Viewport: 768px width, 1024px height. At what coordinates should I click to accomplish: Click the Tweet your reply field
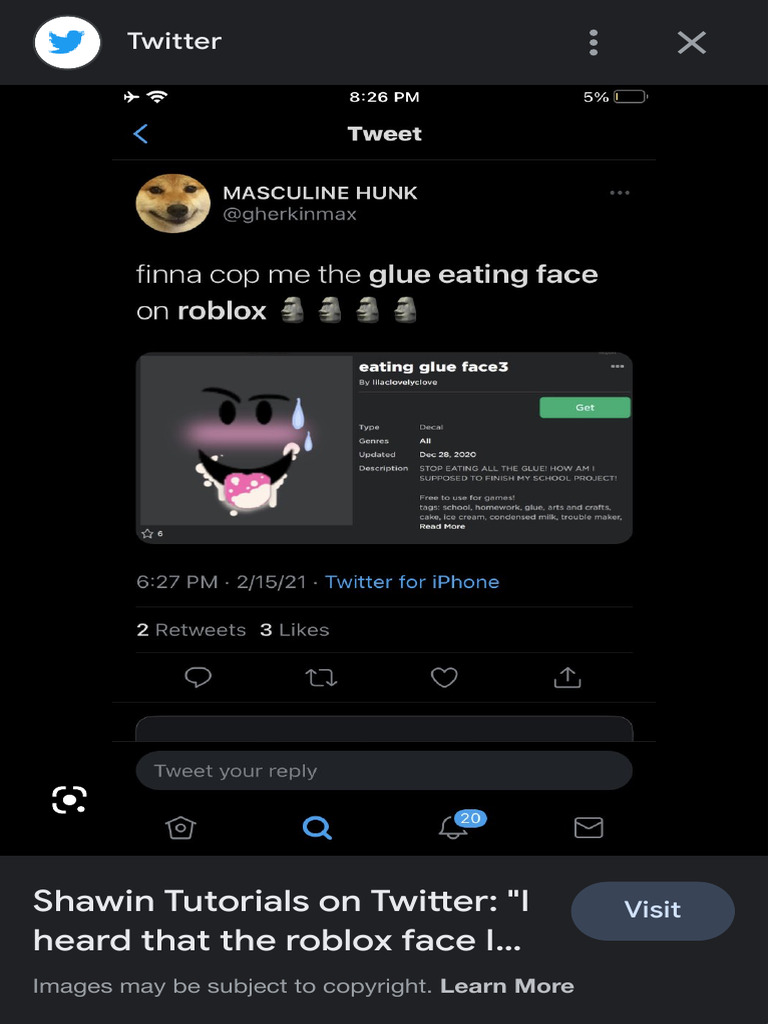click(384, 771)
